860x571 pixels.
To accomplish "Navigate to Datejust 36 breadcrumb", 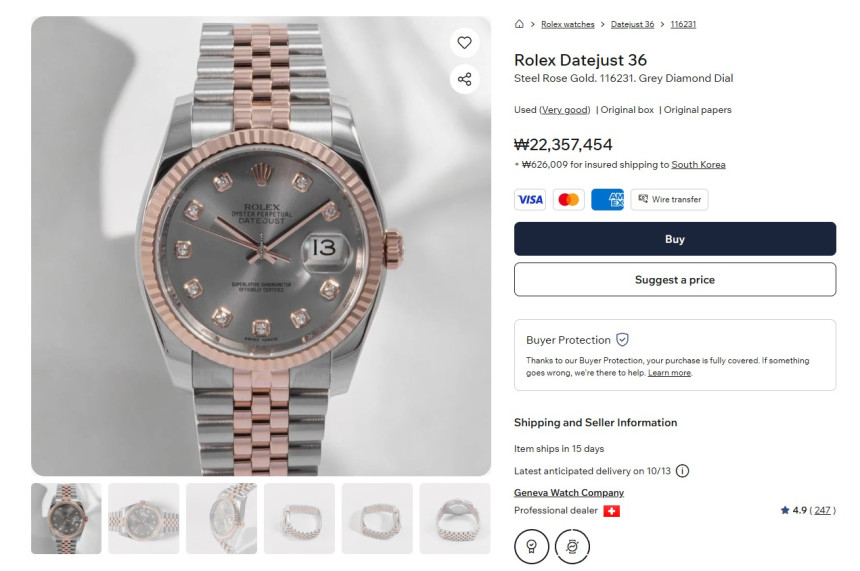I will point(632,24).
